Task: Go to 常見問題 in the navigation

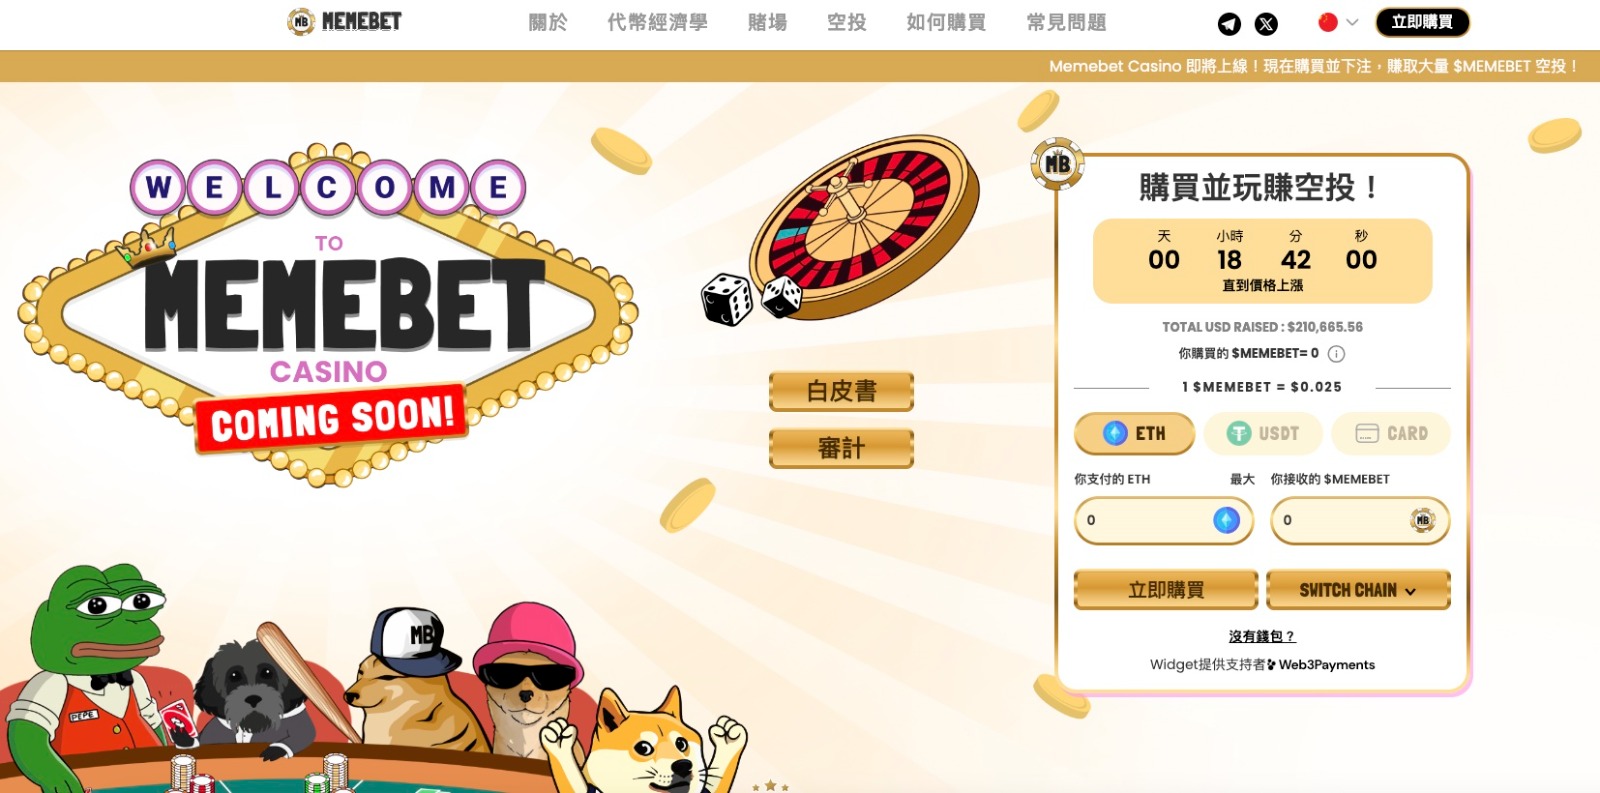Action: coord(1066,22)
